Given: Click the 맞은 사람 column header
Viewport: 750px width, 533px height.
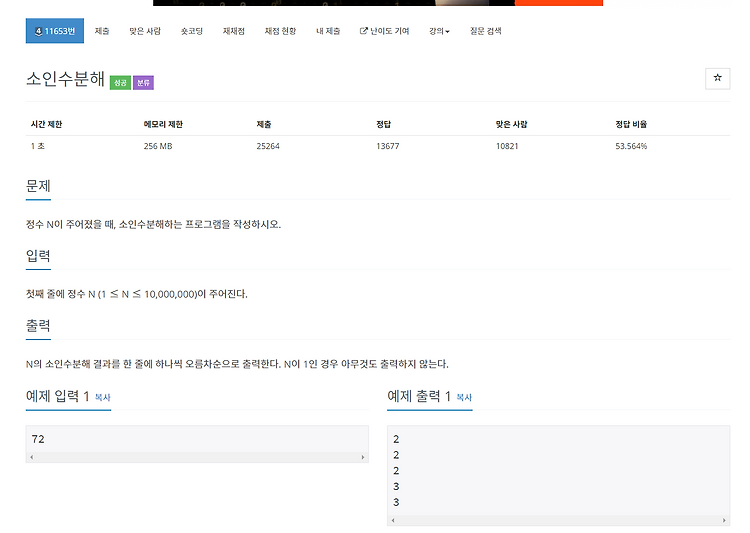Looking at the screenshot, I should pos(511,124).
